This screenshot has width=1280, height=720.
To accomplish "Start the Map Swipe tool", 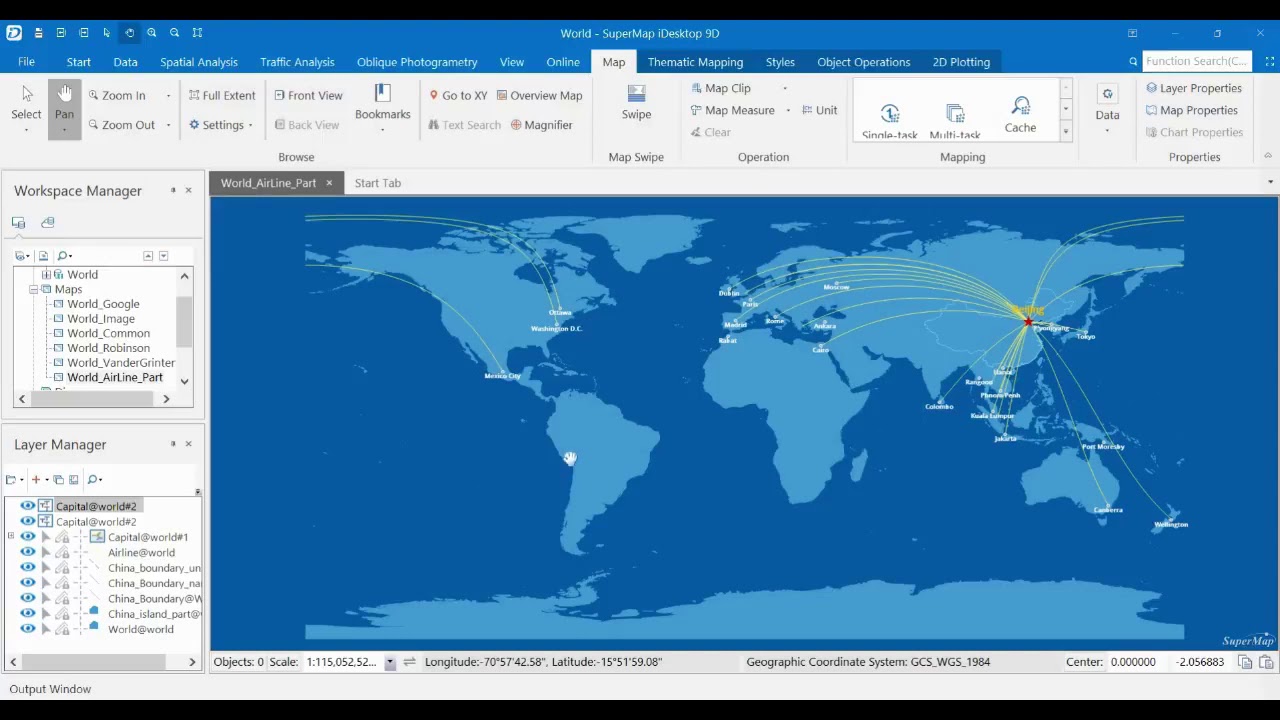I will click(x=636, y=104).
